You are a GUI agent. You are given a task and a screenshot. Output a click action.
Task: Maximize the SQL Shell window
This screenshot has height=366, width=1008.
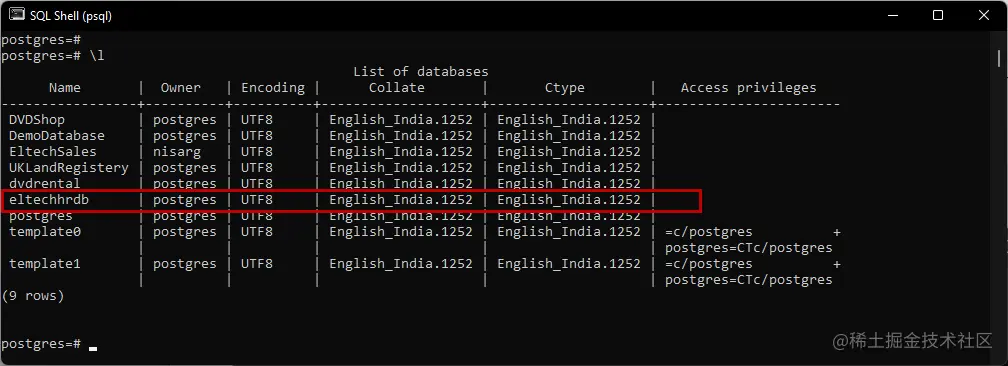pyautogui.click(x=938, y=15)
